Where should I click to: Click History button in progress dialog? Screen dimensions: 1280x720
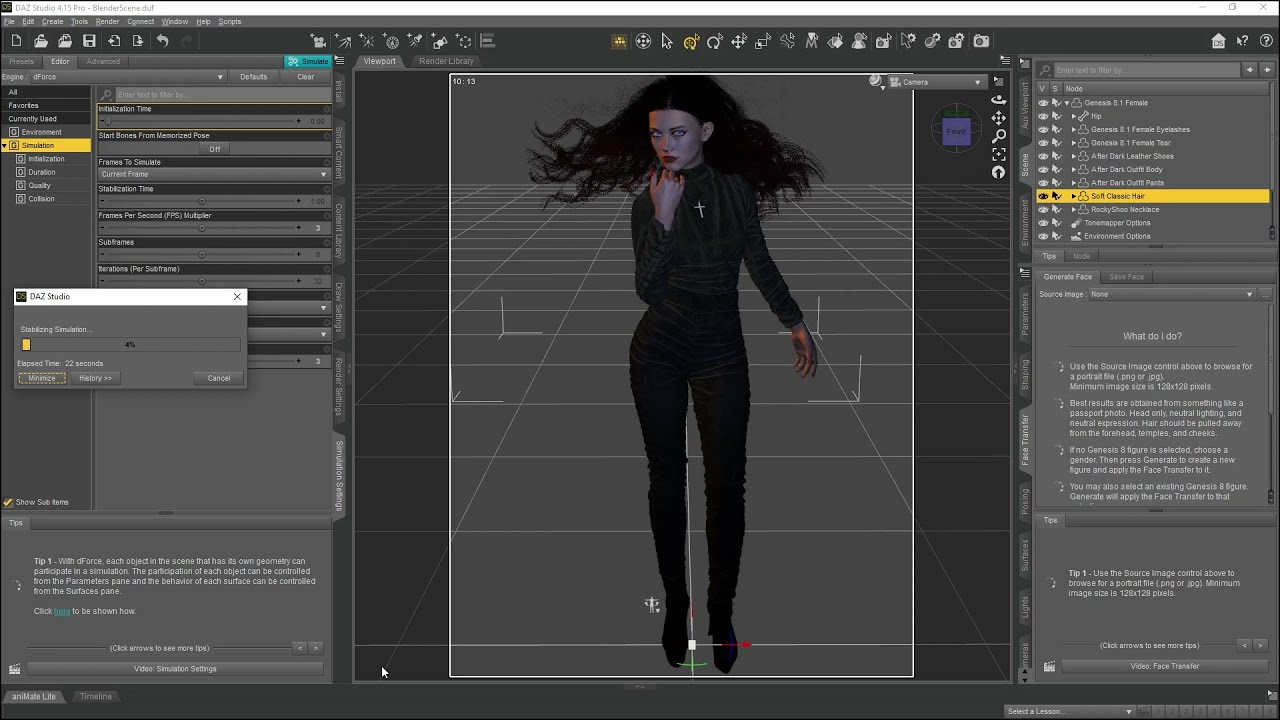click(95, 378)
